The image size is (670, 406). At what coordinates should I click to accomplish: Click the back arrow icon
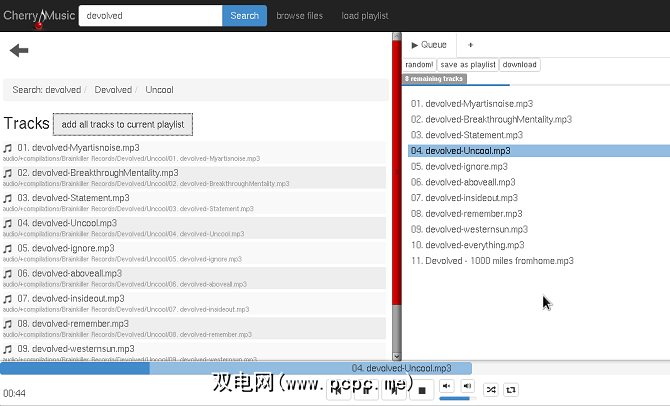click(19, 50)
